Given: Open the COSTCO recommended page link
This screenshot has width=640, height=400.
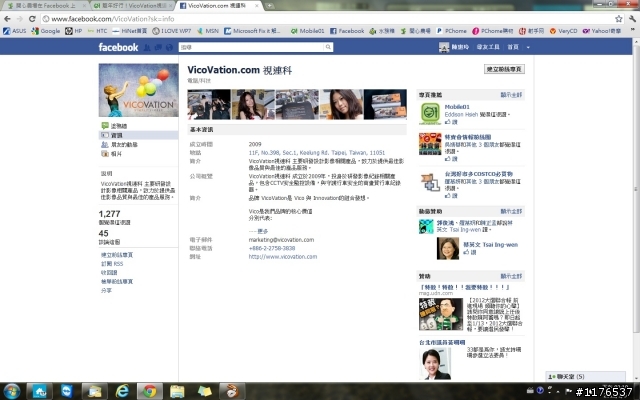Looking at the screenshot, I should pos(478,174).
